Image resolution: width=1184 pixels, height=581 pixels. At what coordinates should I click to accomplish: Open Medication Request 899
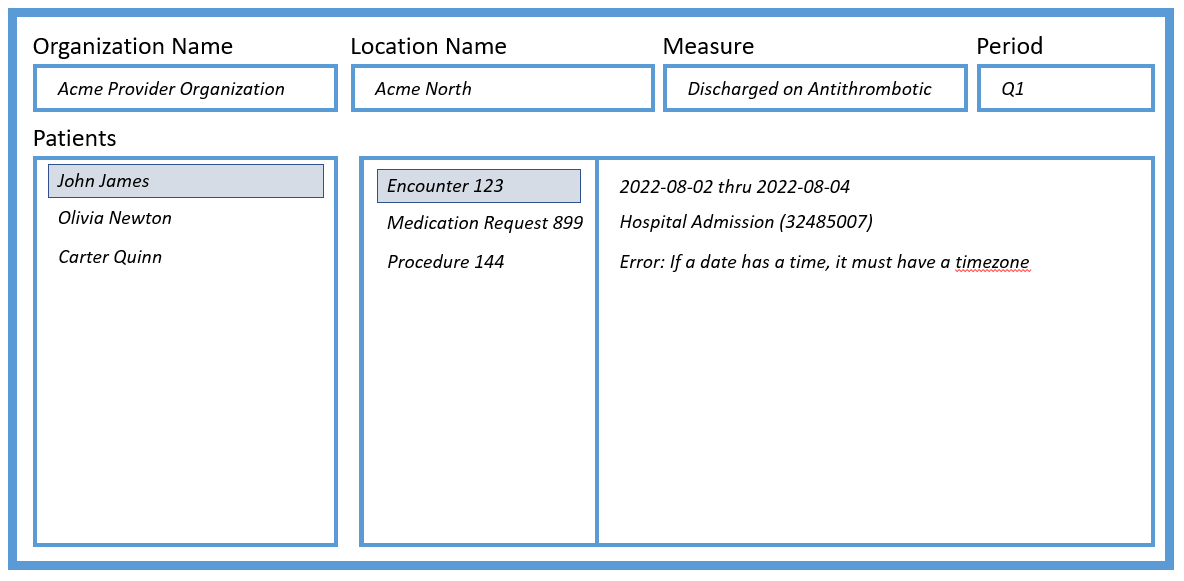(484, 223)
